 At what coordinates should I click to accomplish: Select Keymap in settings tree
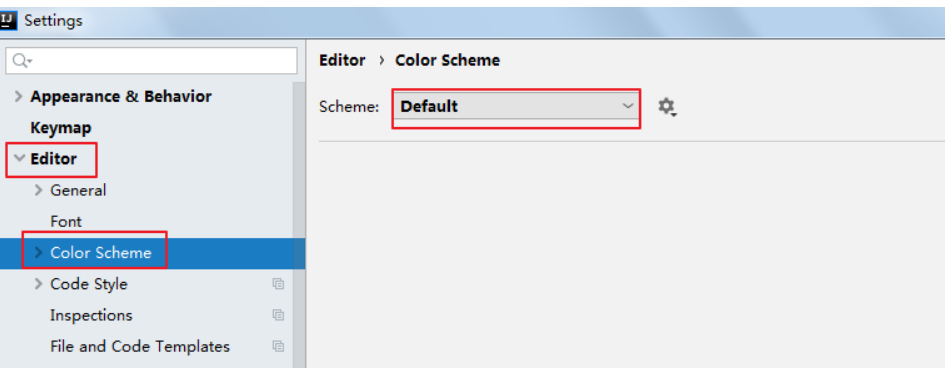click(x=61, y=128)
